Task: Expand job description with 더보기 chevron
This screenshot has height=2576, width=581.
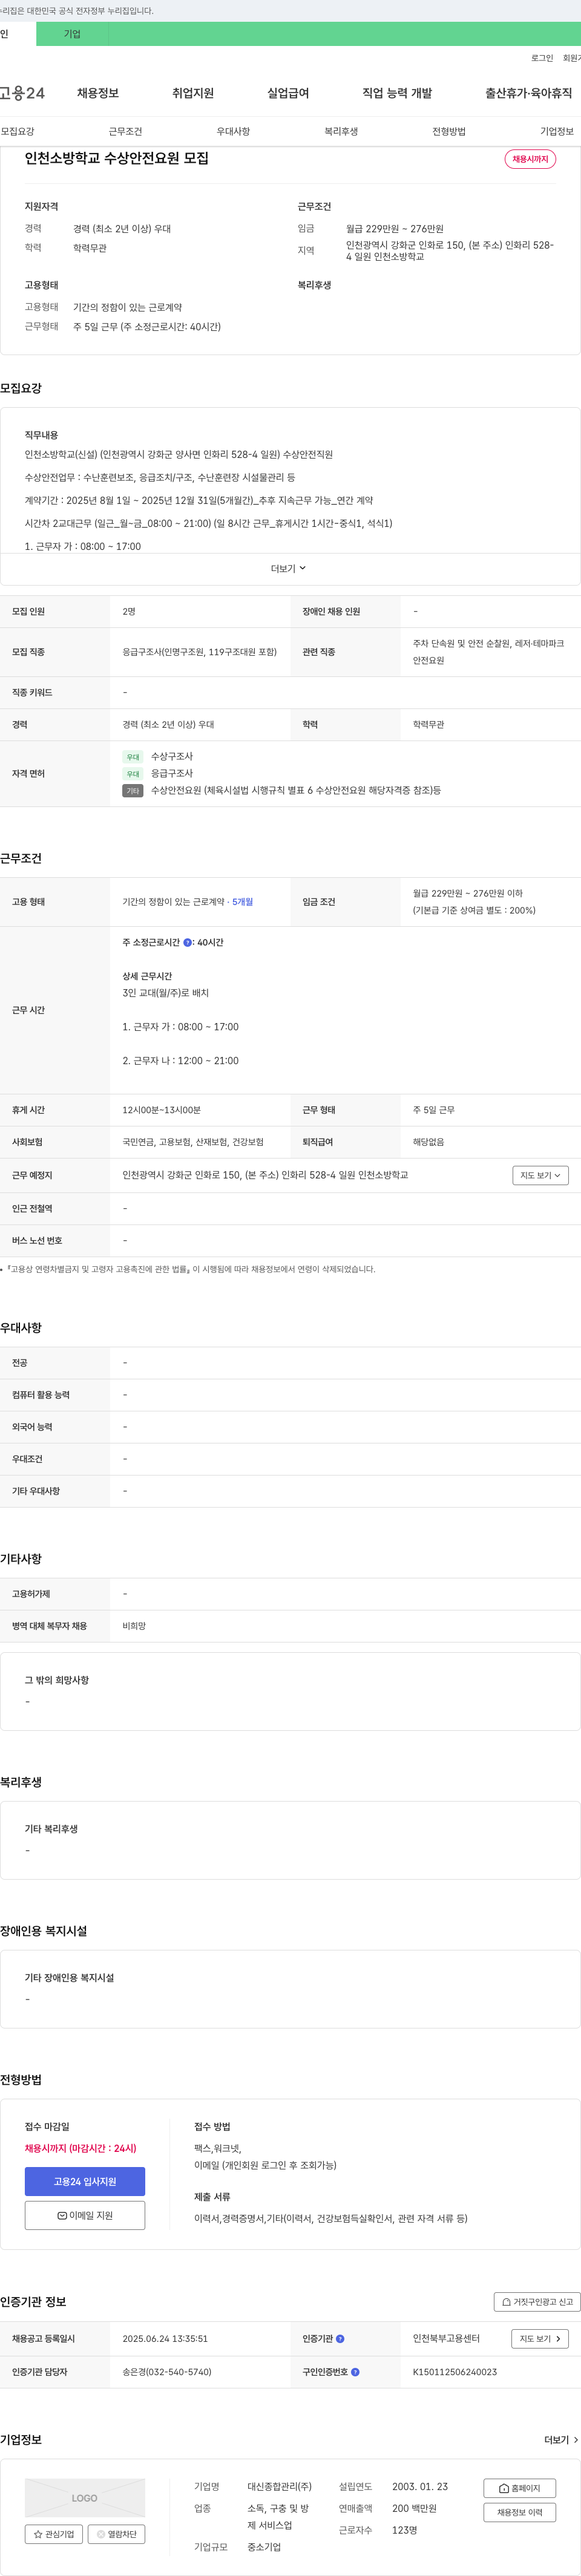Action: tap(289, 568)
